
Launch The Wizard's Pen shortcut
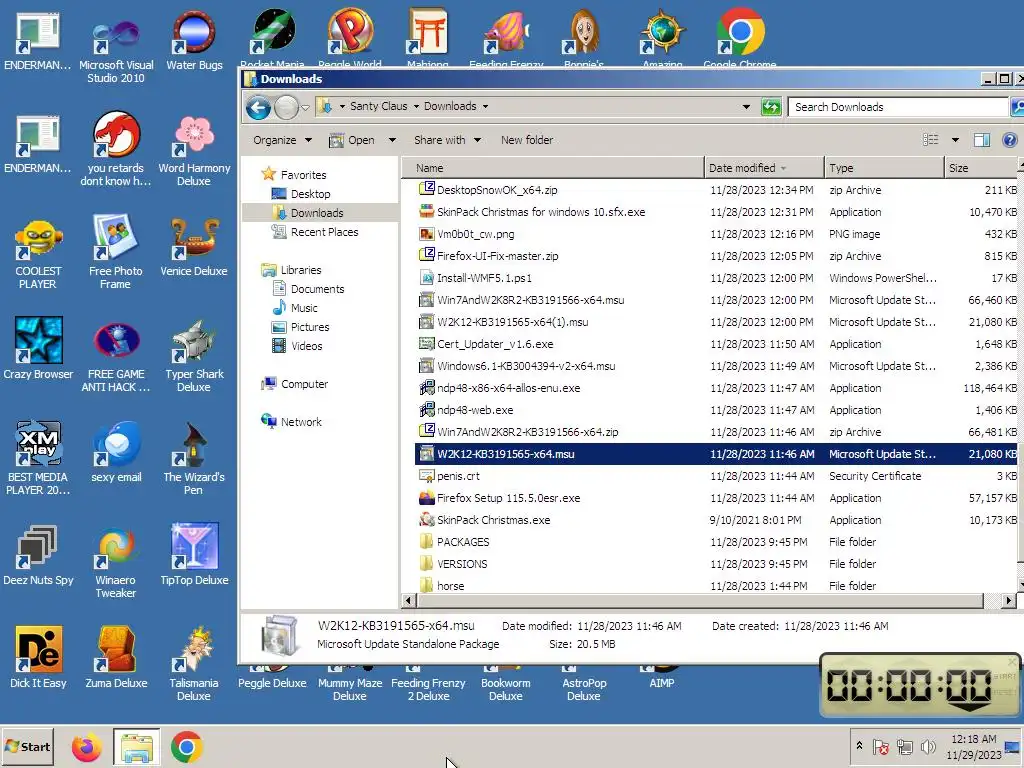click(194, 458)
